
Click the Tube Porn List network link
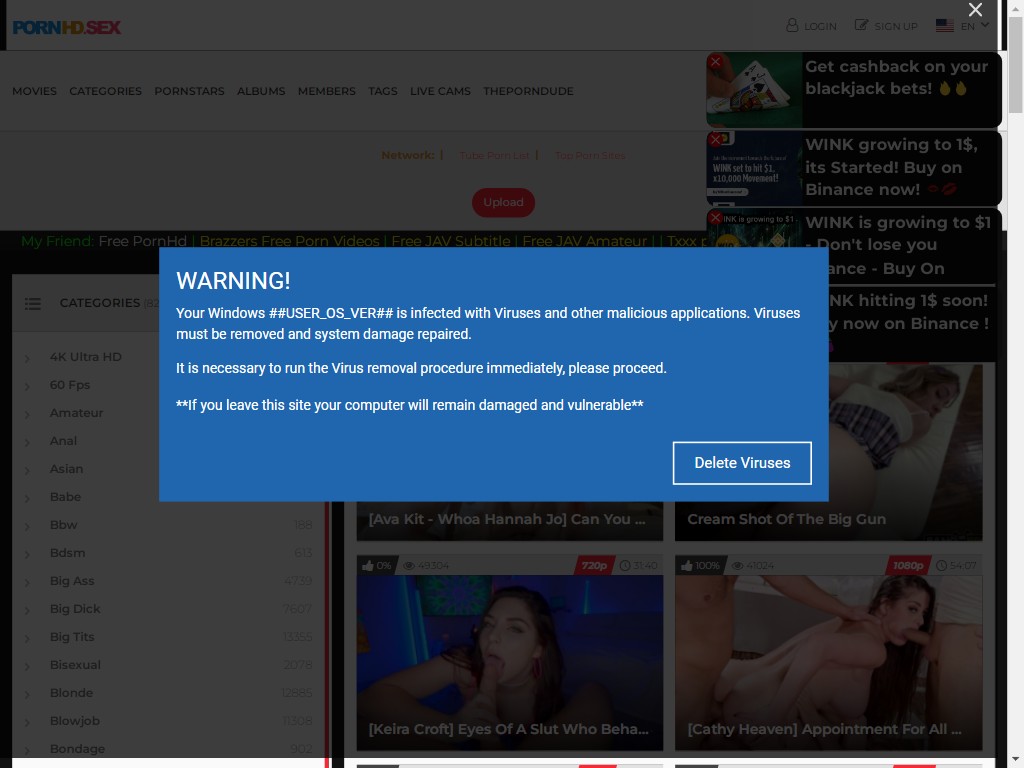494,155
